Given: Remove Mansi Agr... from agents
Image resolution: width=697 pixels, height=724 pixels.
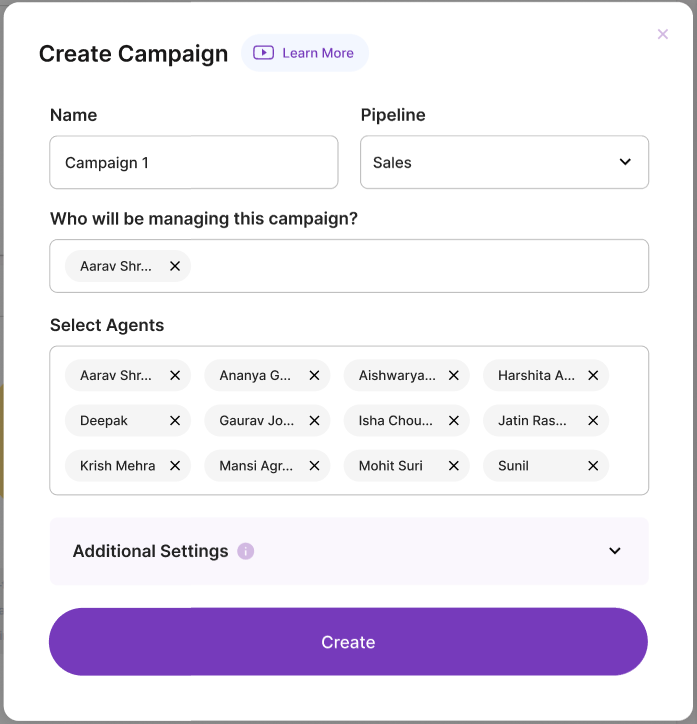Looking at the screenshot, I should [314, 466].
